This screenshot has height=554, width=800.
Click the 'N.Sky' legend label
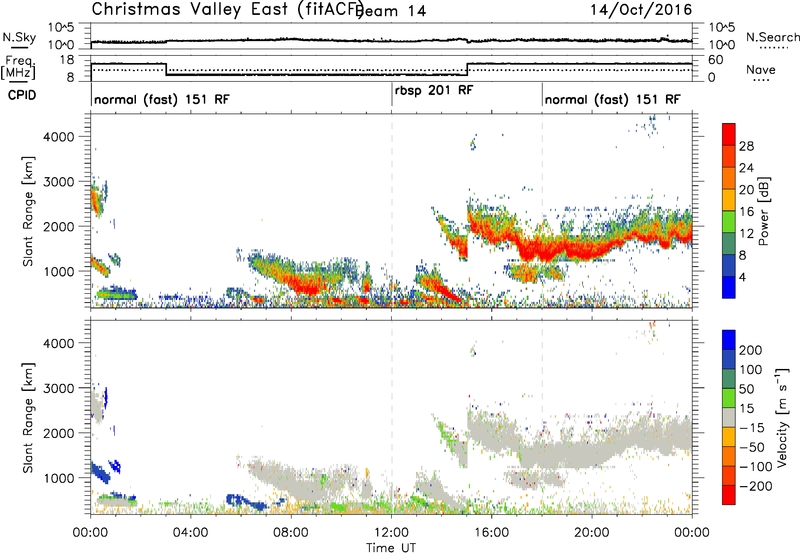coord(19,37)
